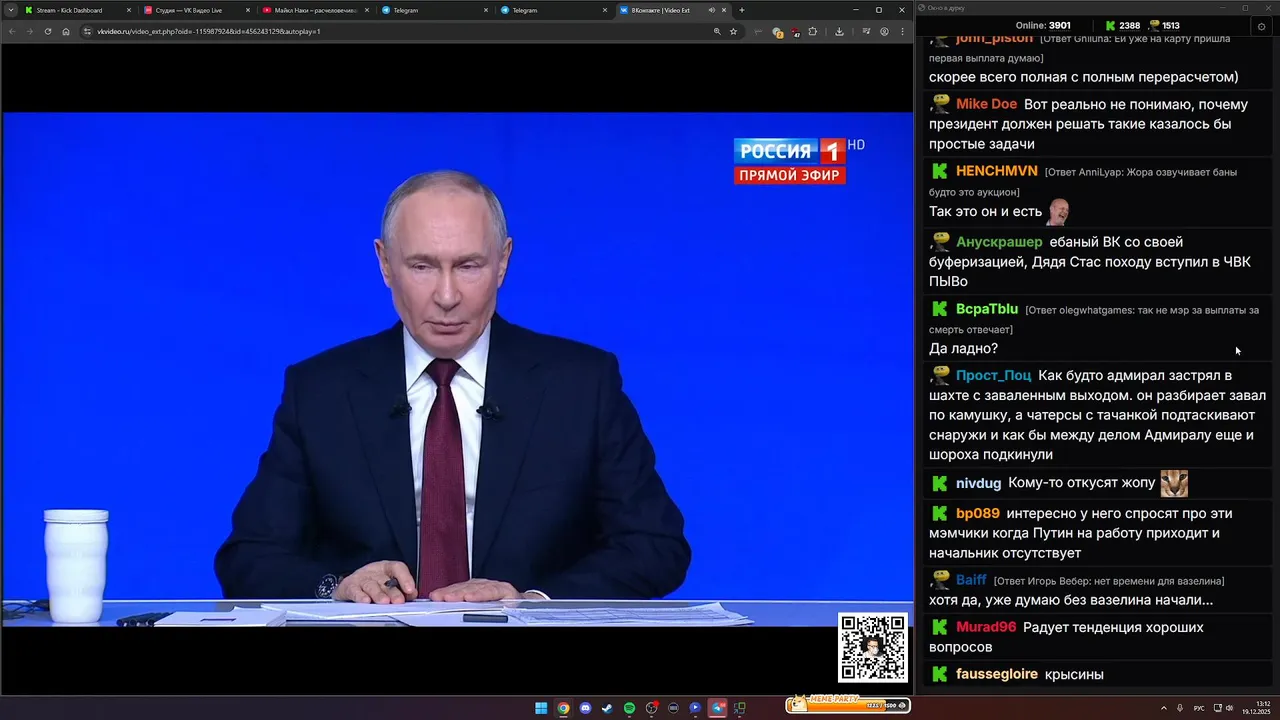
Task: Click the troll-face viewer count 1513
Action: click(x=1164, y=26)
